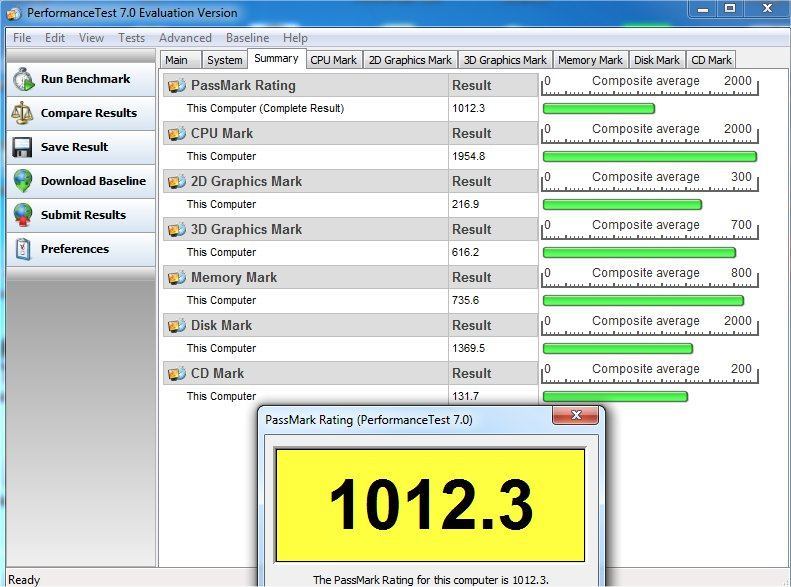791x587 pixels.
Task: Click the CPU result value 1954.8
Action: click(468, 156)
